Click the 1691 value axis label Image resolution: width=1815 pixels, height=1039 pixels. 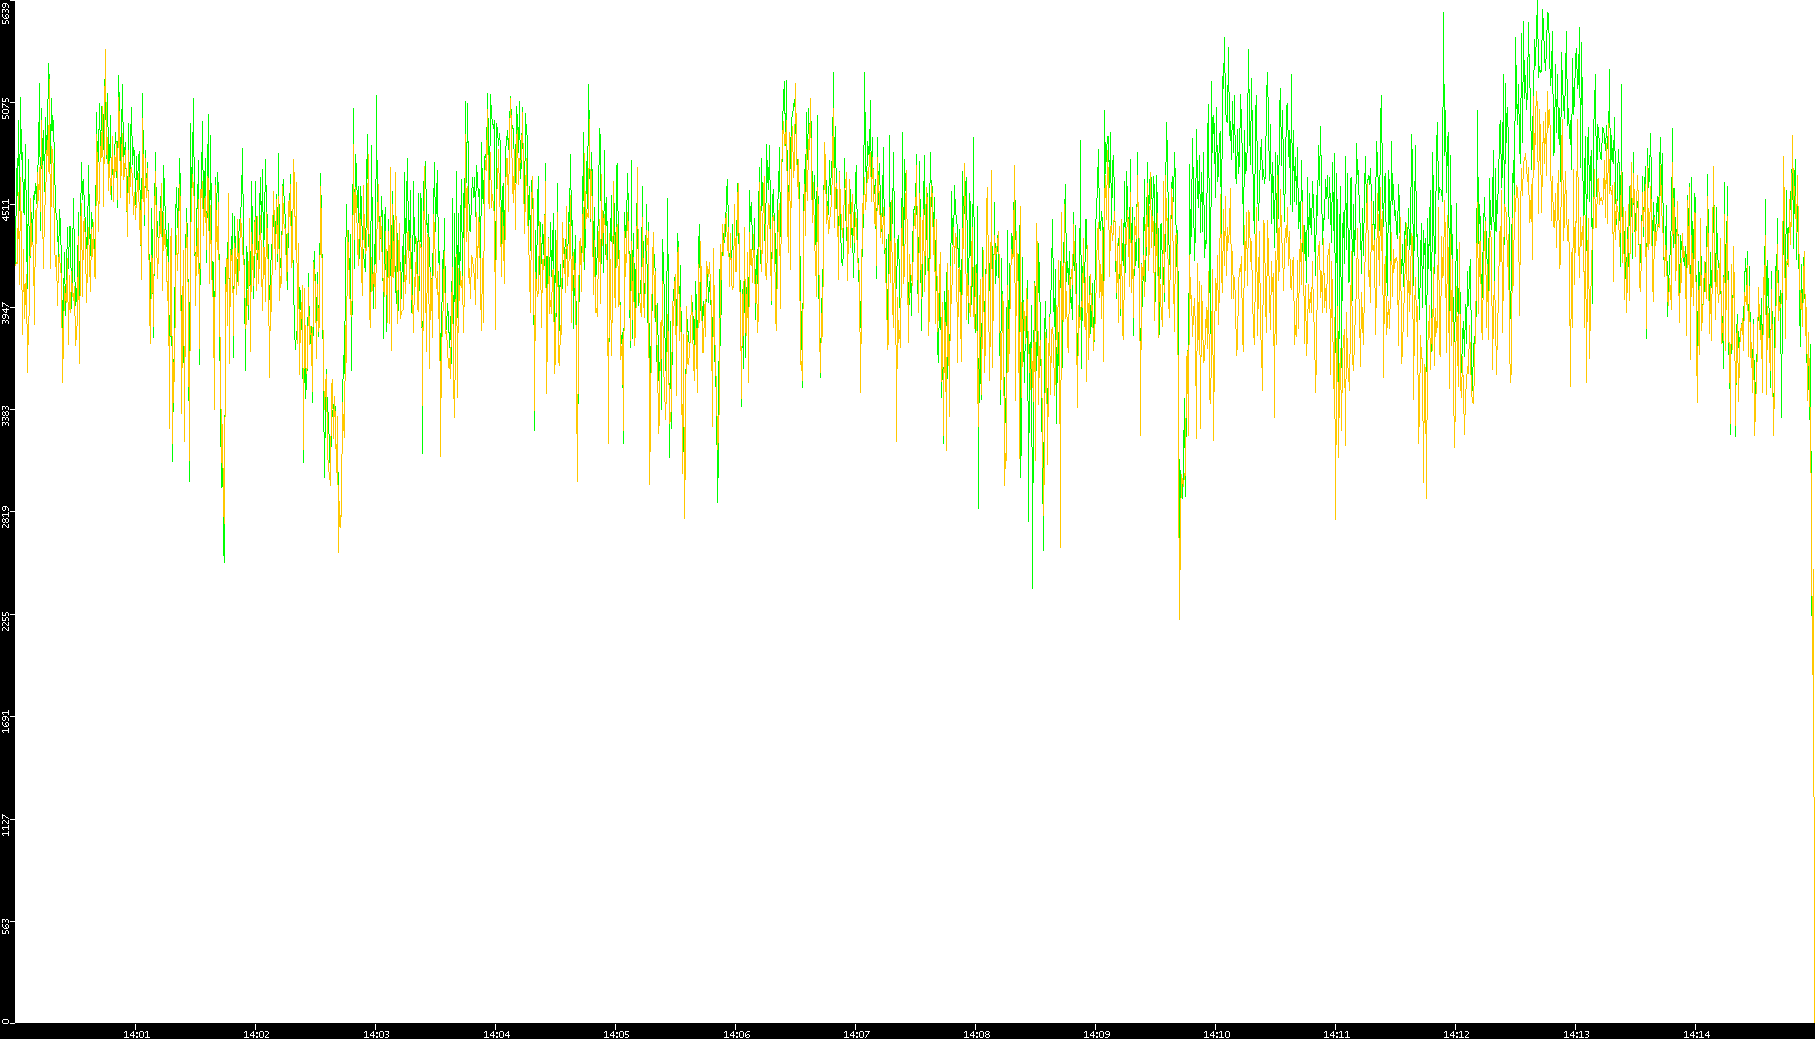[6, 722]
